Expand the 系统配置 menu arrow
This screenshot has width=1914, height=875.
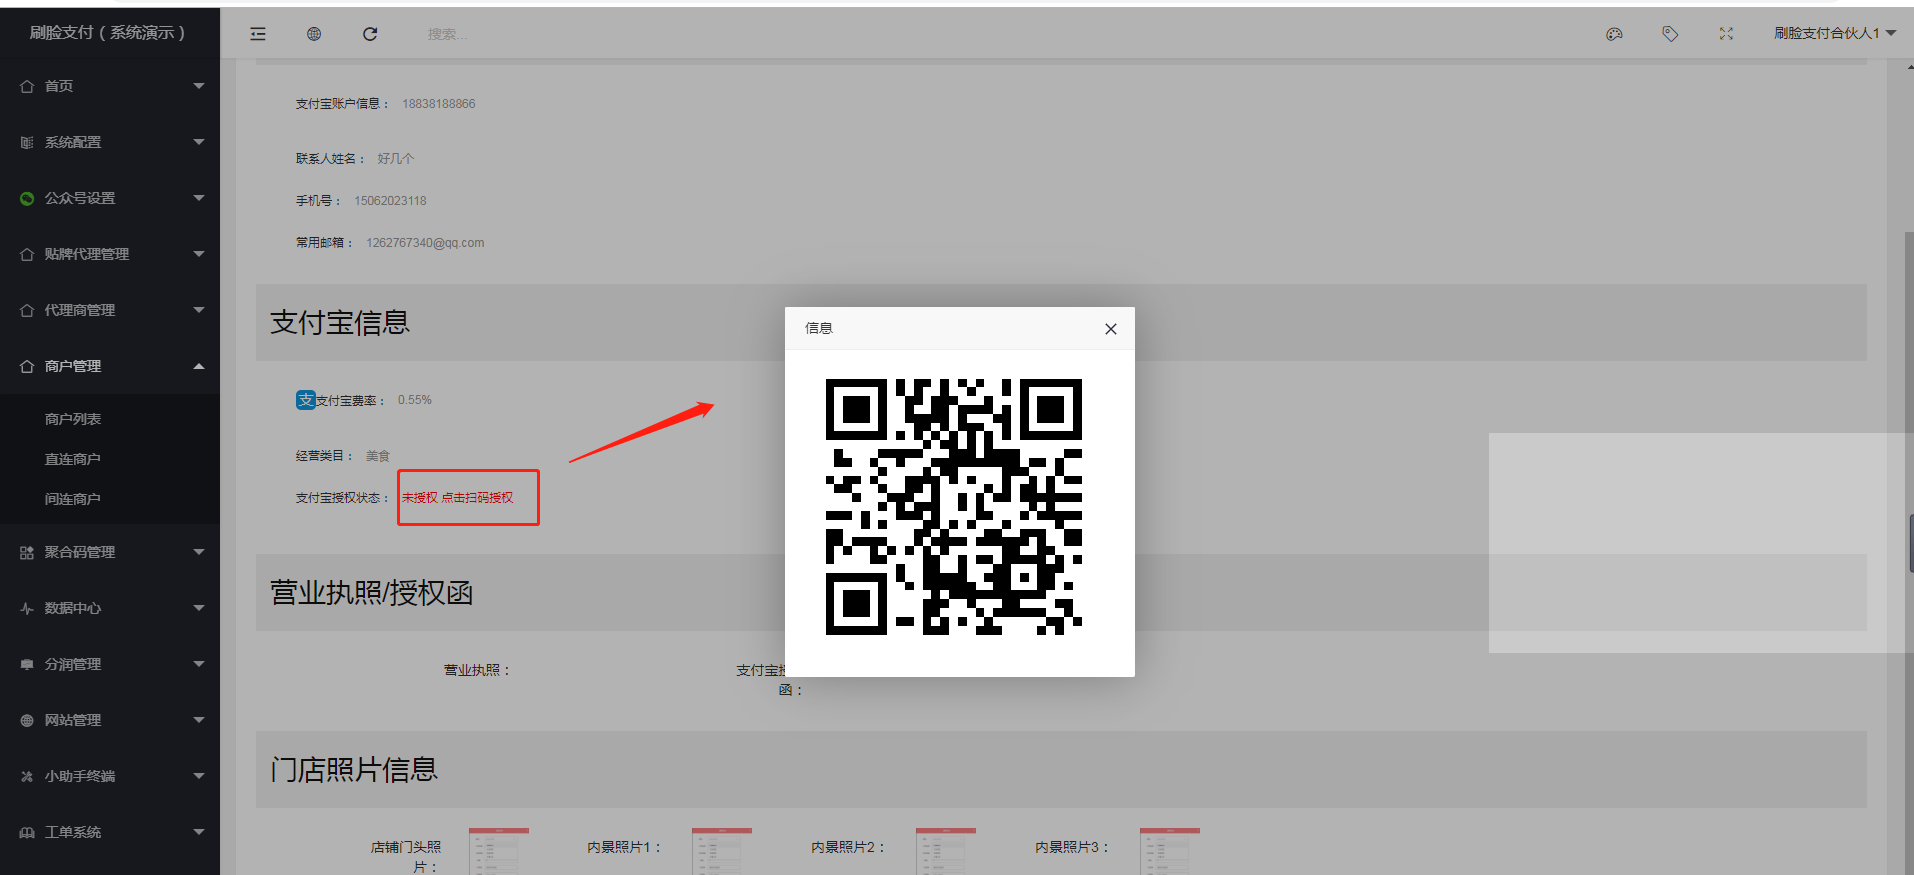199,142
